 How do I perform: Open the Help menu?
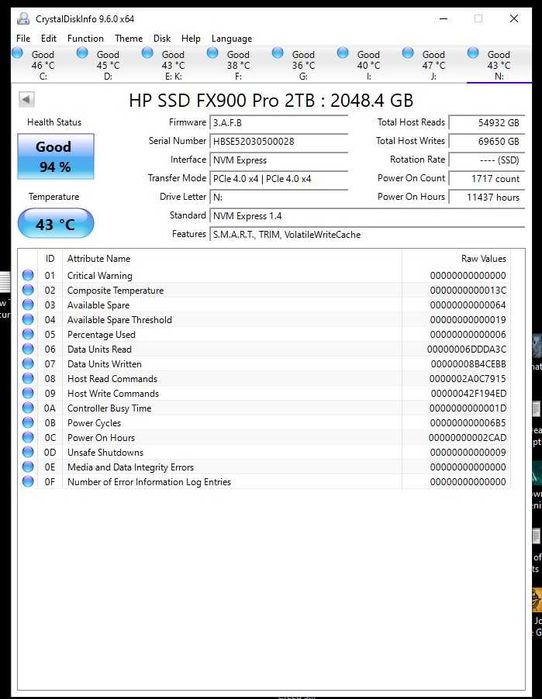[x=191, y=38]
